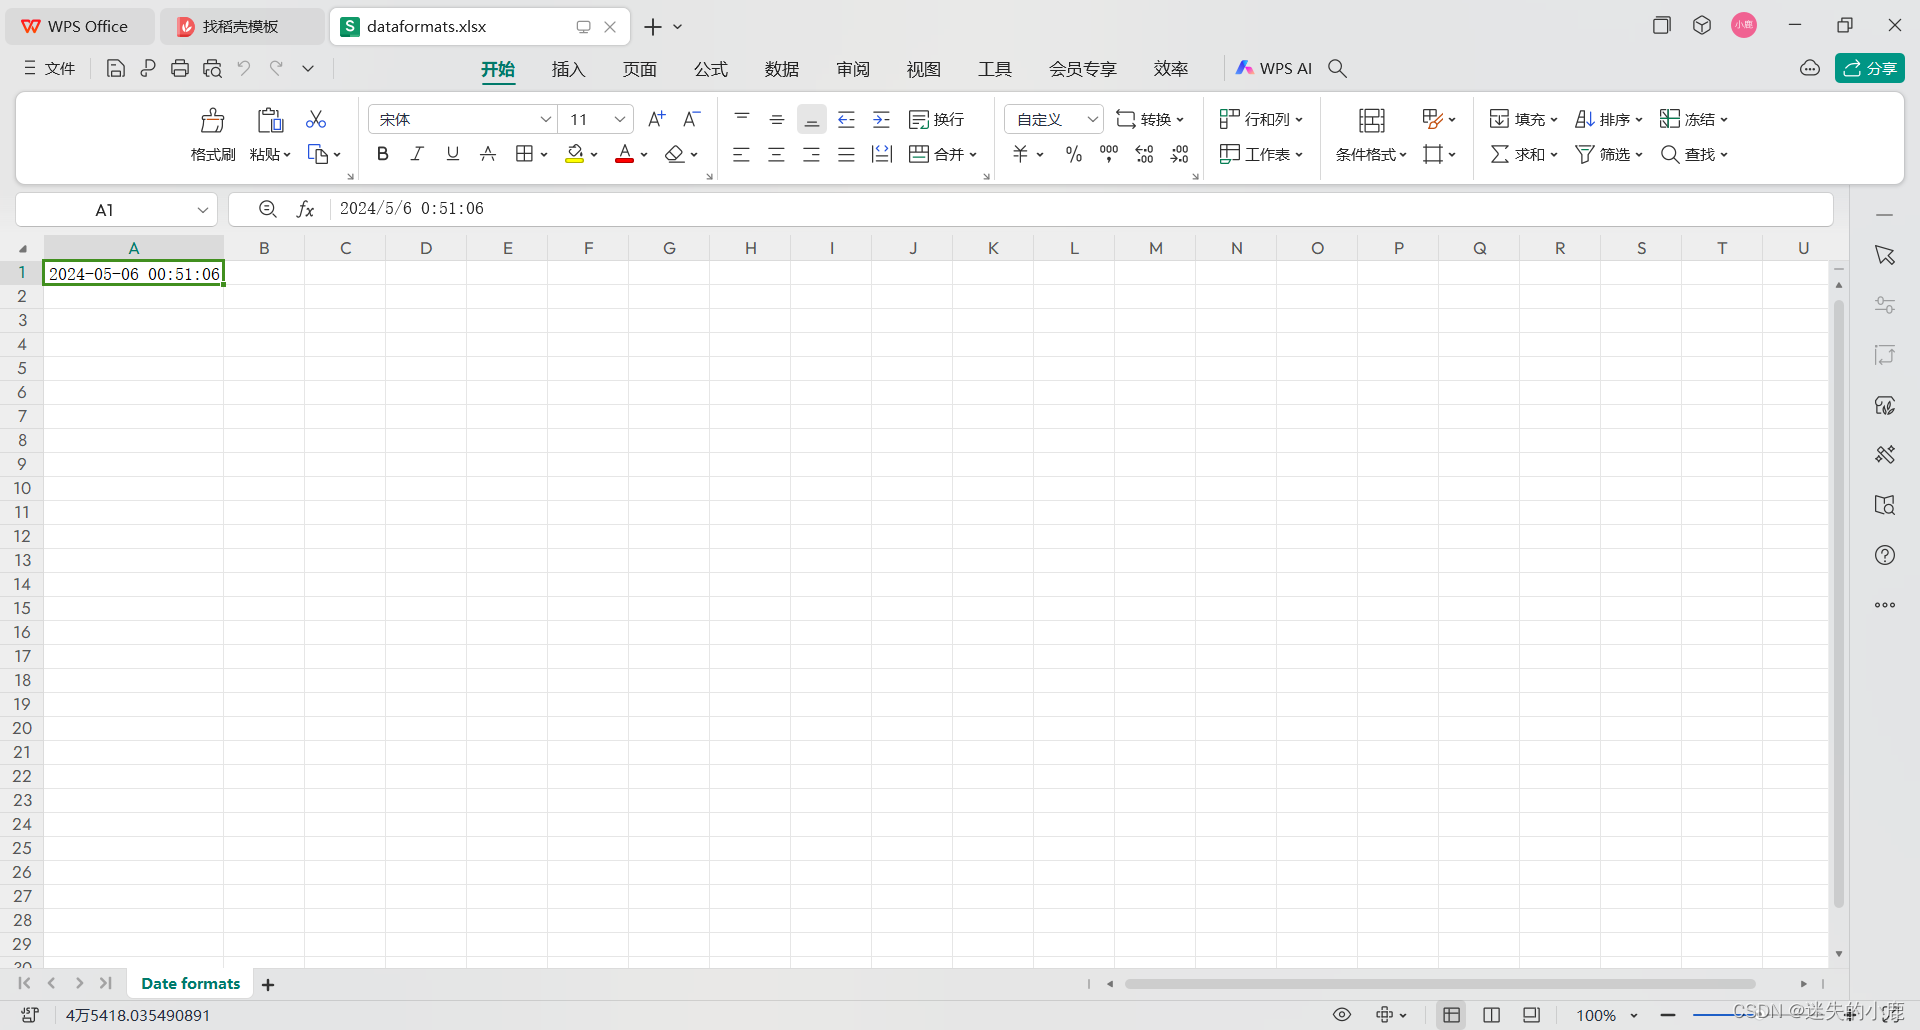
Task: Click the Redo arrow icon
Action: point(276,68)
